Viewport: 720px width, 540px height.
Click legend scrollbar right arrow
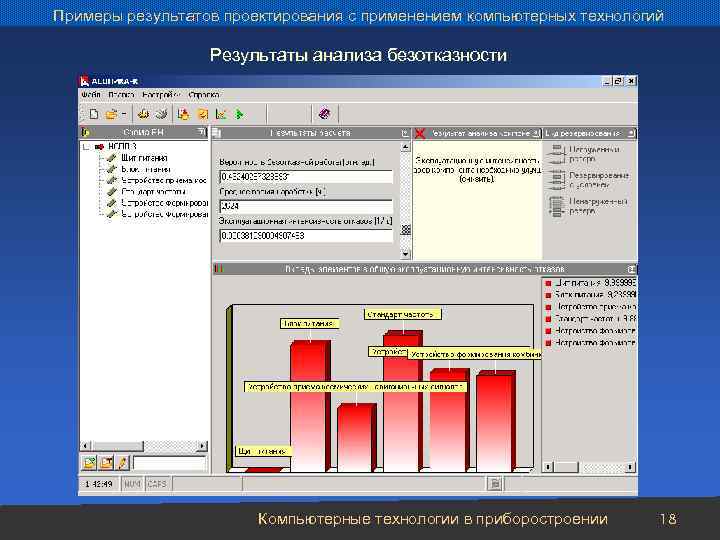coord(630,467)
